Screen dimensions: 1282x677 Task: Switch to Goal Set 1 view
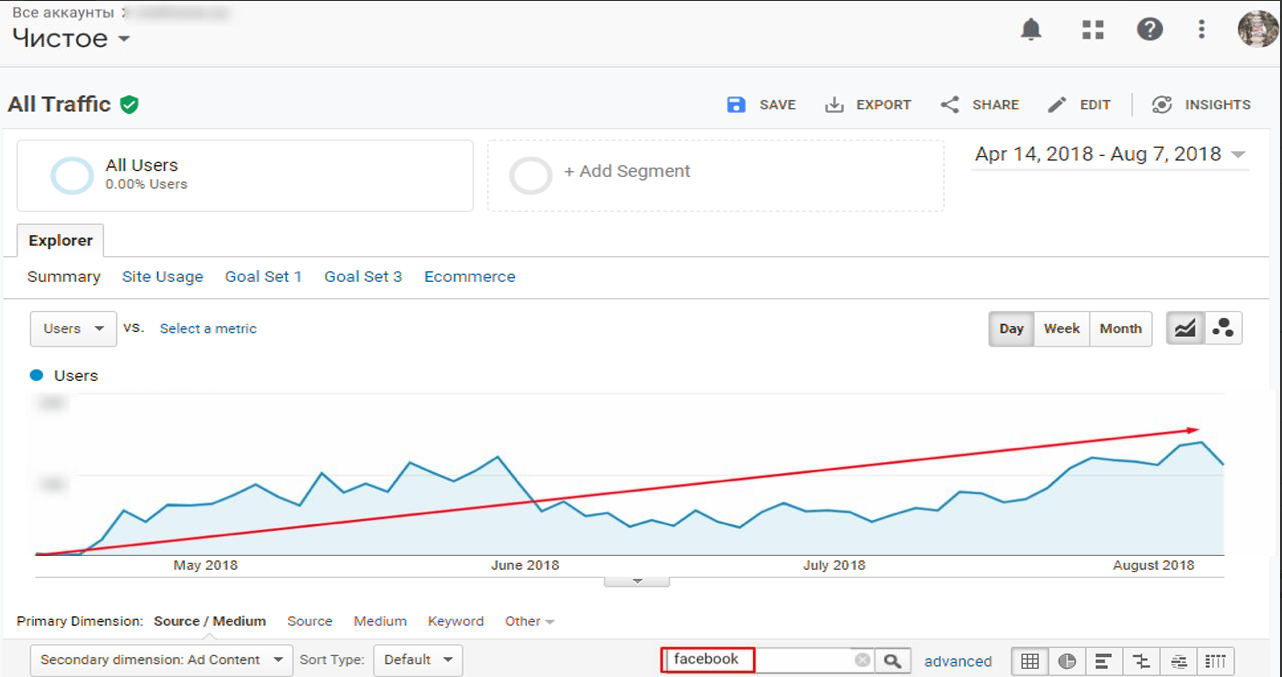click(263, 277)
